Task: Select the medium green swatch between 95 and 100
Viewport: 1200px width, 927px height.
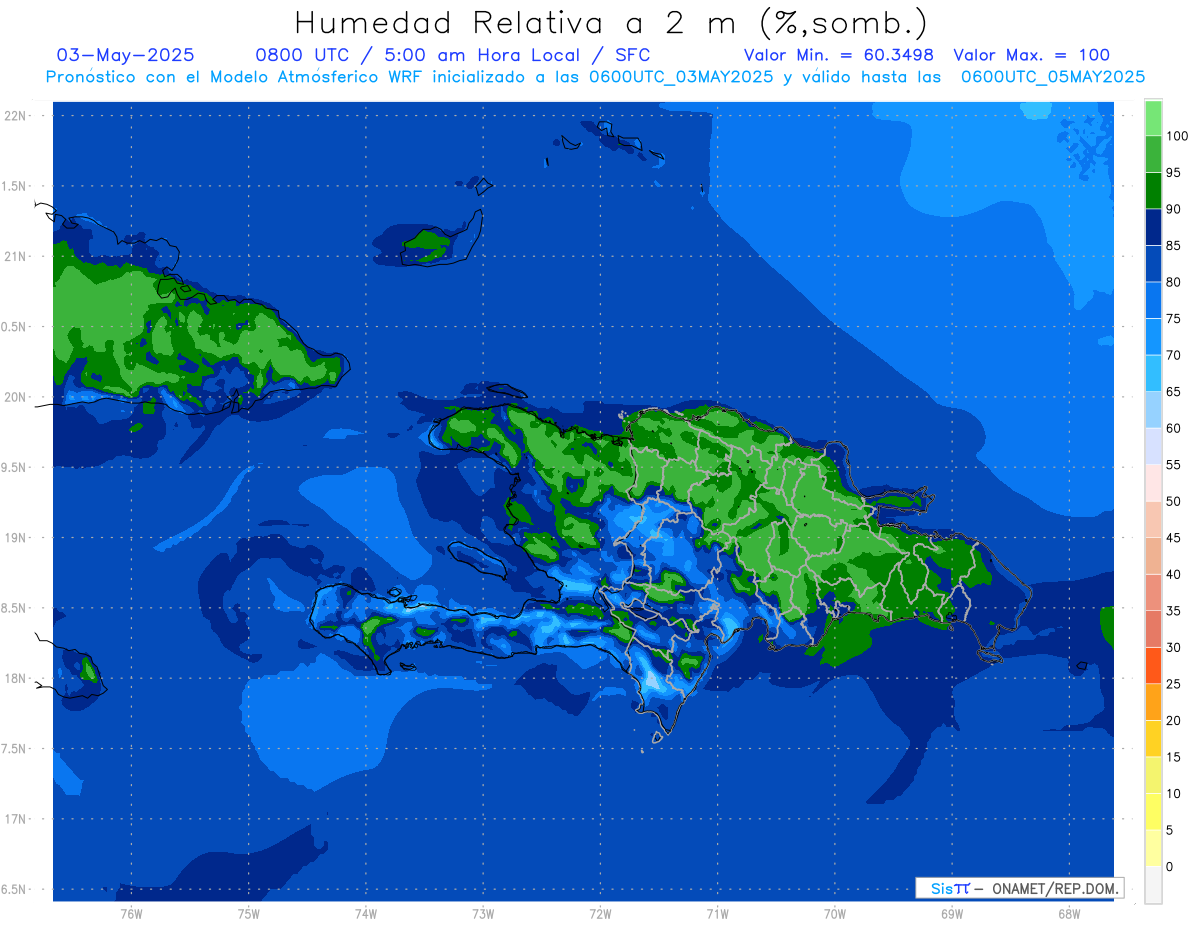Action: pos(1153,155)
